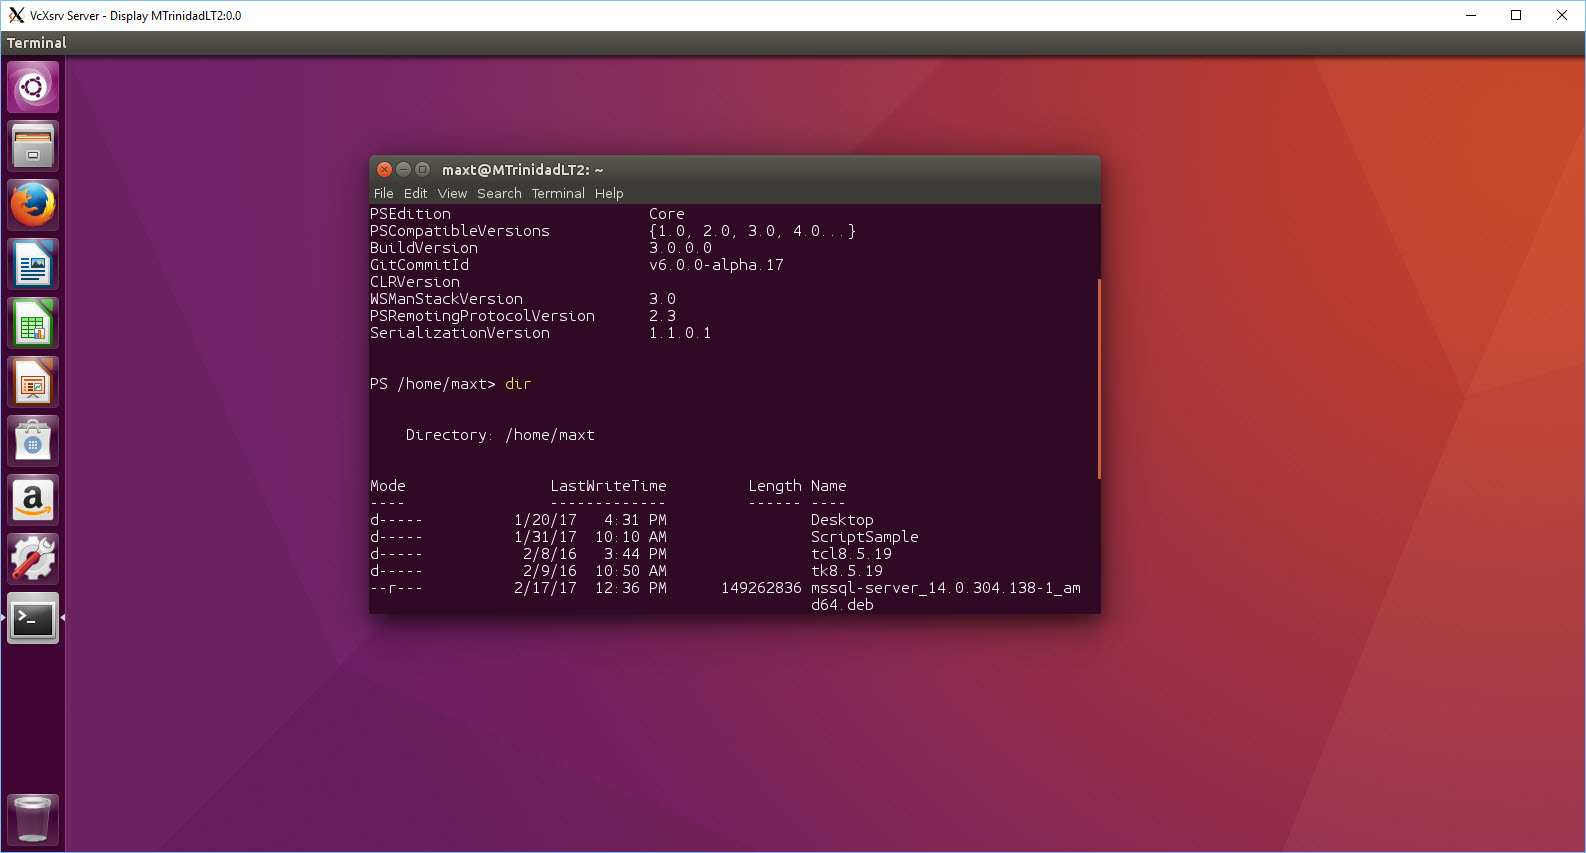Click the 'WSManStackVersion' property label
The image size is (1586, 853).
tap(446, 299)
